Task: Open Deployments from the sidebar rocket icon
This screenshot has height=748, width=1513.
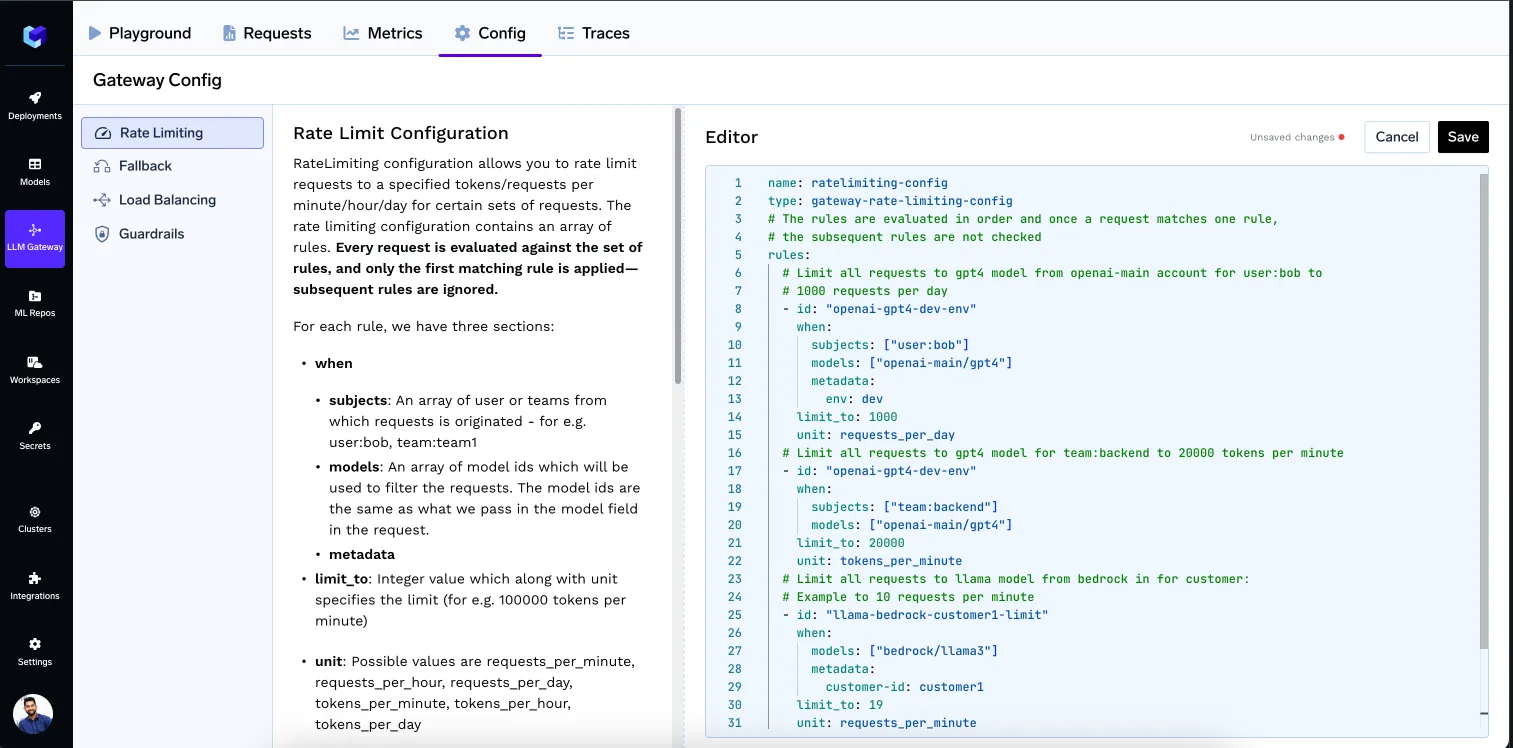Action: 35,106
